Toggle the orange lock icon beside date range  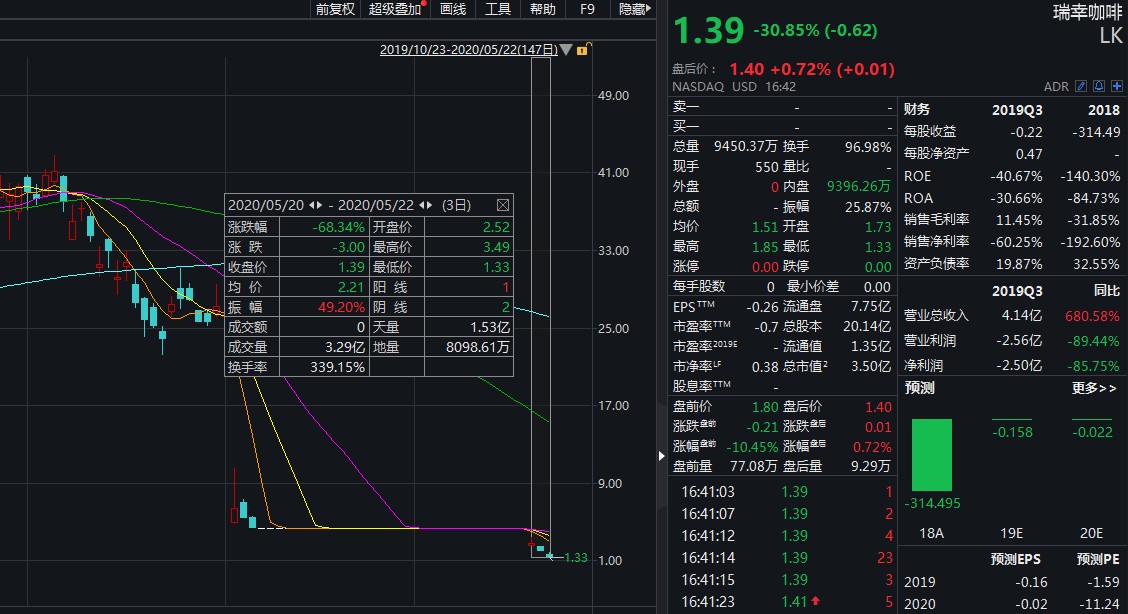(x=583, y=50)
